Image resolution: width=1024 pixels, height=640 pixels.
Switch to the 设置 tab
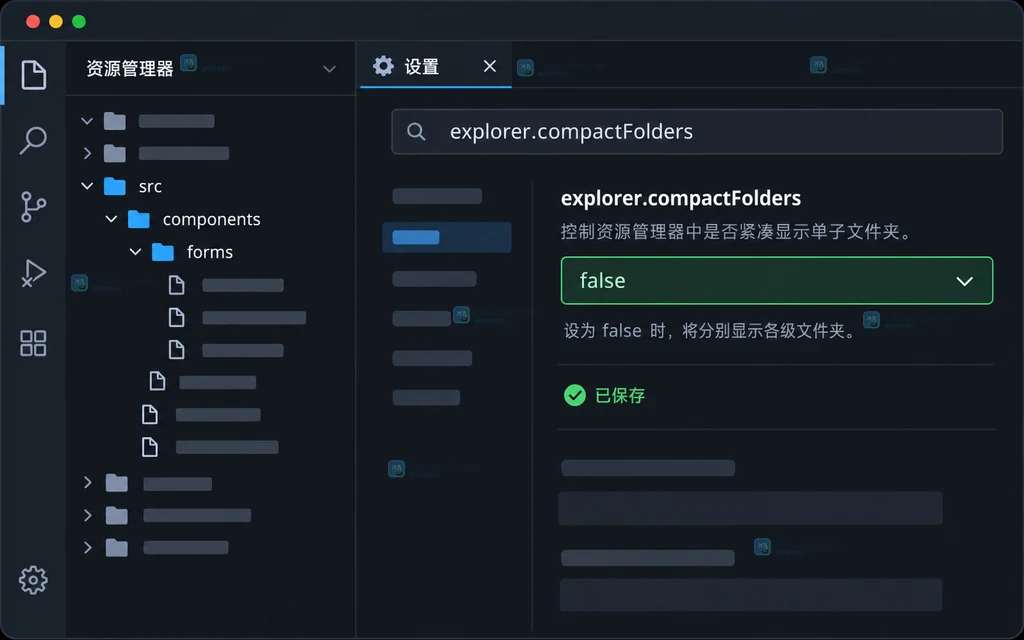tap(436, 66)
